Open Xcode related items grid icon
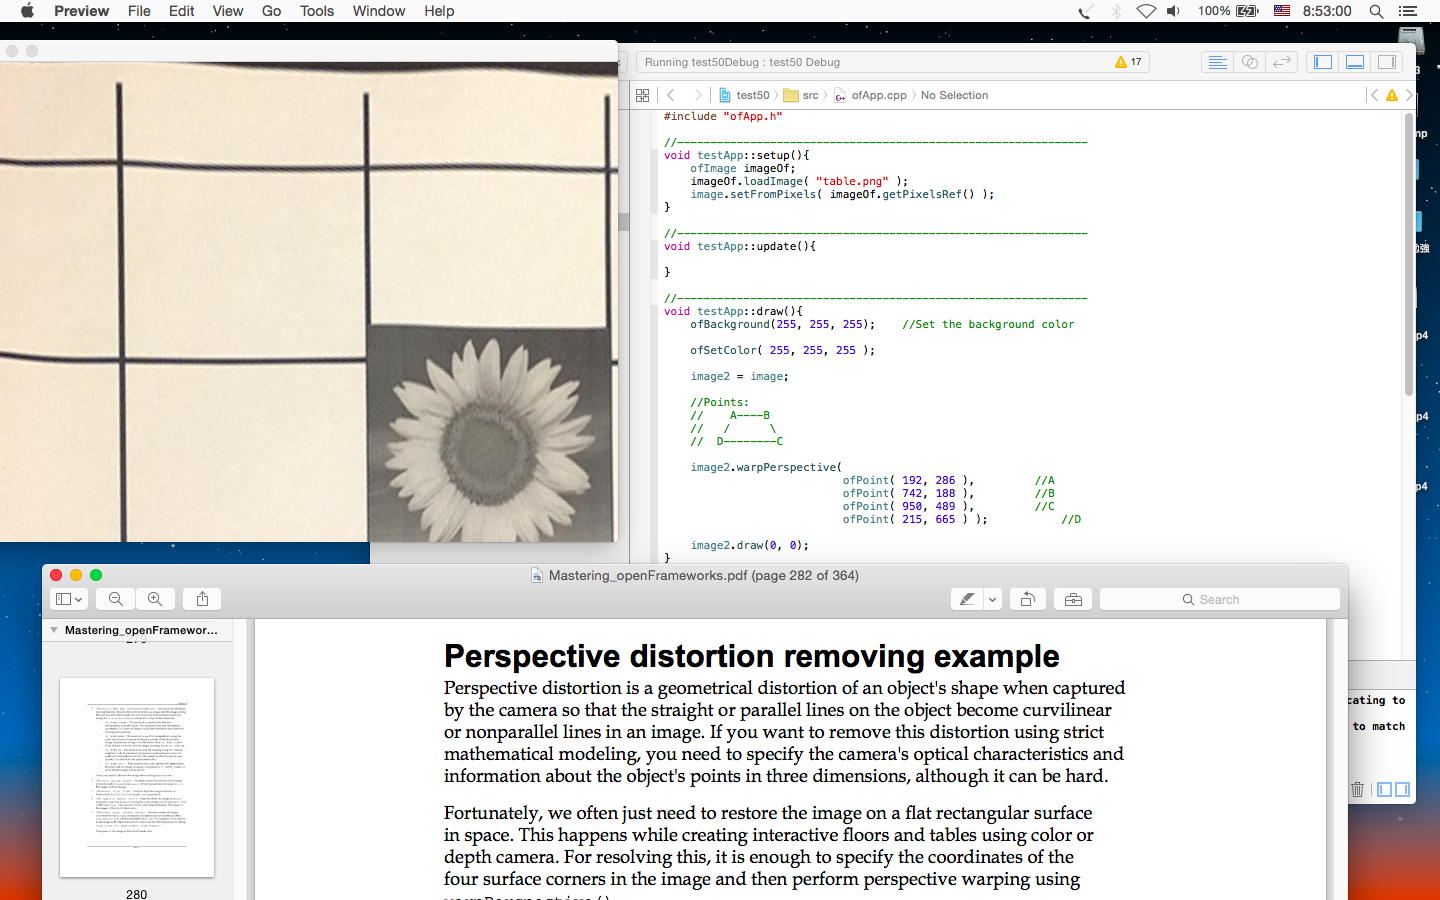Screen dimensions: 1440x900 (x=642, y=95)
